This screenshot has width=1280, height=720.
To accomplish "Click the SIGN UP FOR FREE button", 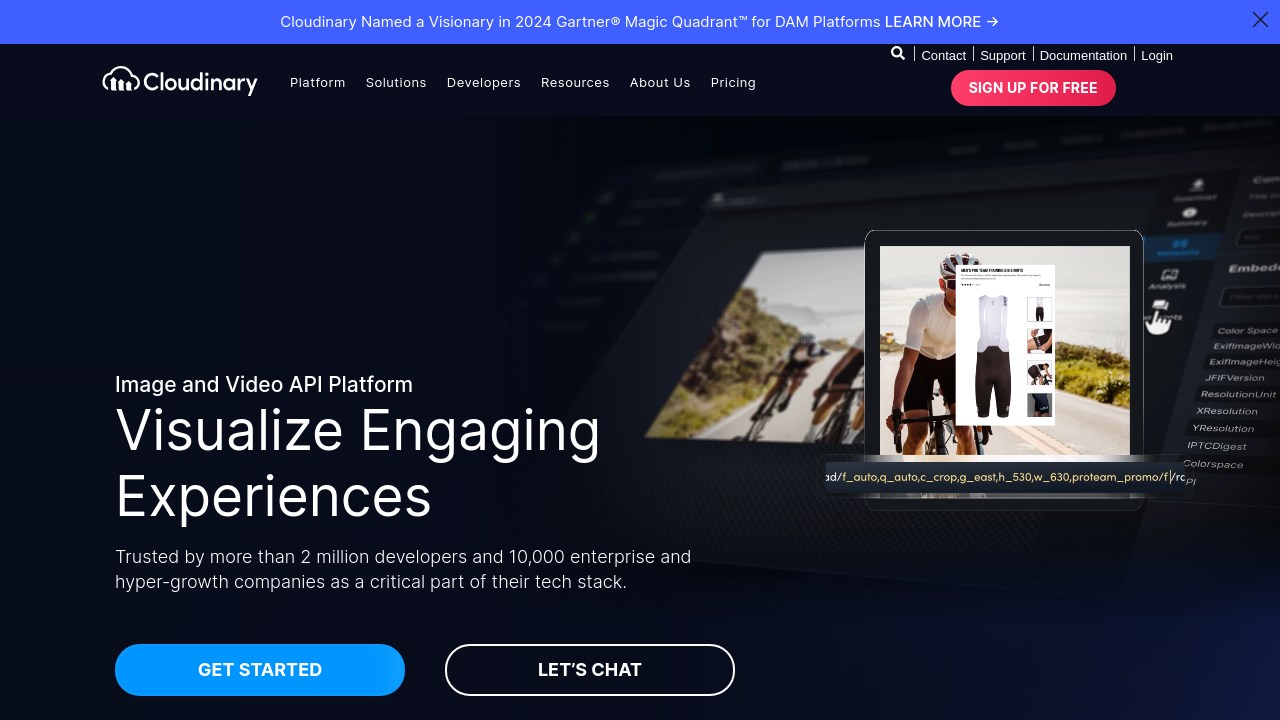I will click(1033, 88).
